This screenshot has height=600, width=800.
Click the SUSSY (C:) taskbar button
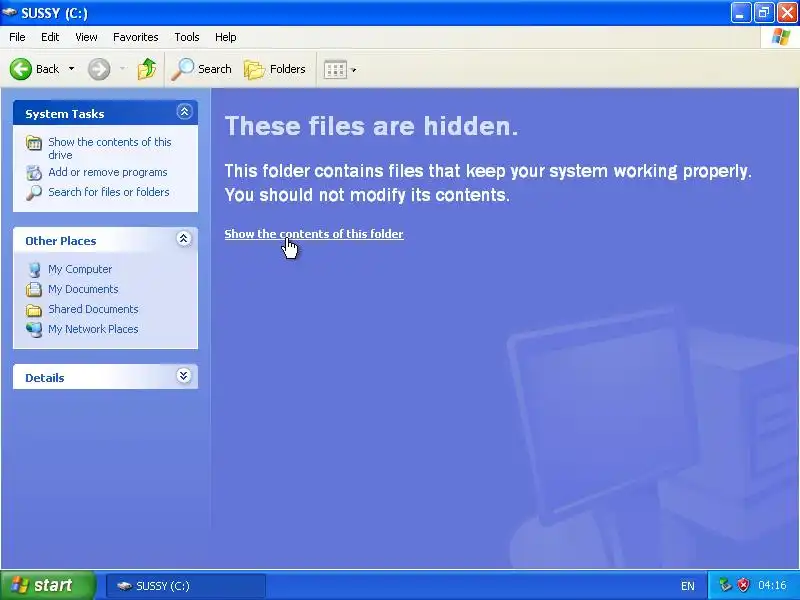click(186, 586)
